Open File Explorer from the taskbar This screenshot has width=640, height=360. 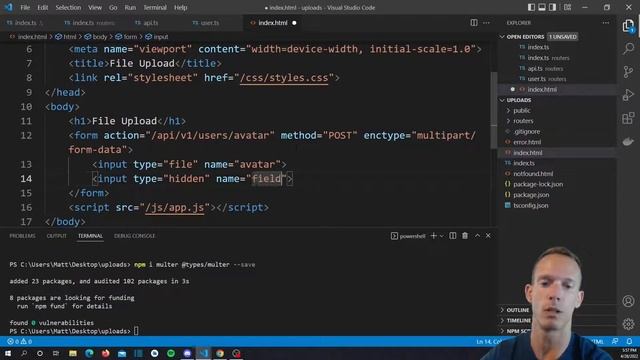click(x=73, y=353)
